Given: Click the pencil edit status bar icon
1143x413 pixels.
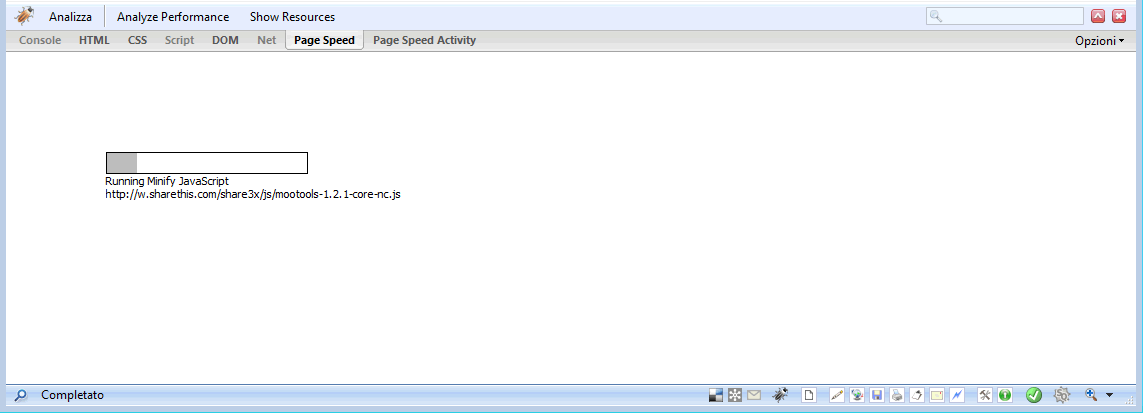Looking at the screenshot, I should (x=837, y=396).
